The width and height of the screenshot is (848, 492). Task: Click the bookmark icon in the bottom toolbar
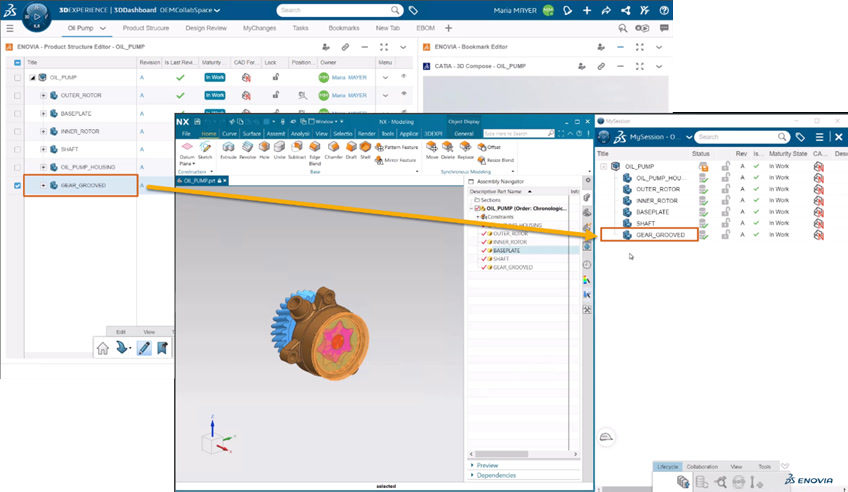point(162,348)
